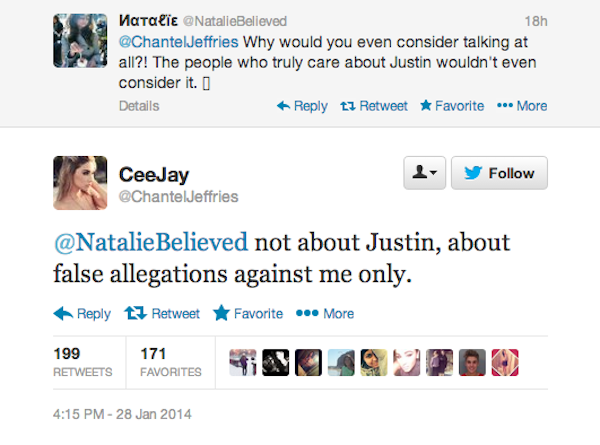
Task: Reply to CeeJay's tweet
Action: click(82, 313)
